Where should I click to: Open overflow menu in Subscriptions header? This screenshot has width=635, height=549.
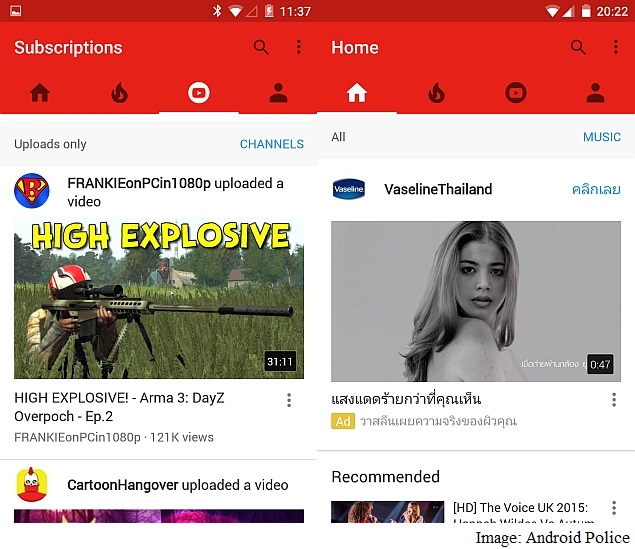298,47
